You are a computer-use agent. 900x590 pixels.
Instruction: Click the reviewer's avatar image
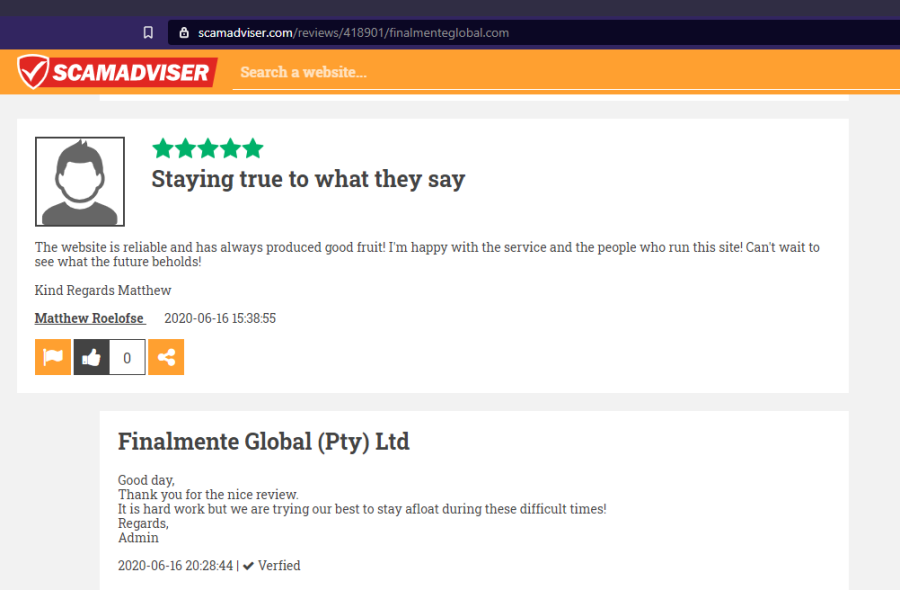pyautogui.click(x=80, y=181)
